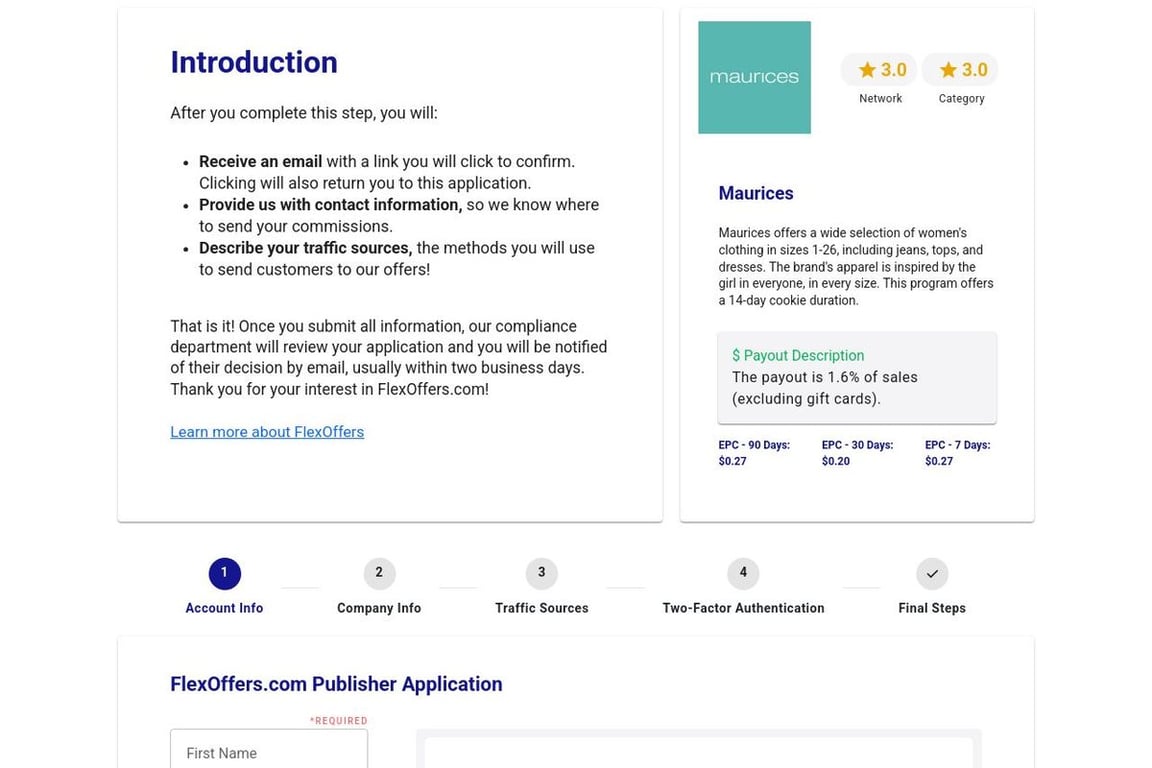Click the EPC - 90 Days value
Screen dimensions: 1152x768
(x=732, y=462)
